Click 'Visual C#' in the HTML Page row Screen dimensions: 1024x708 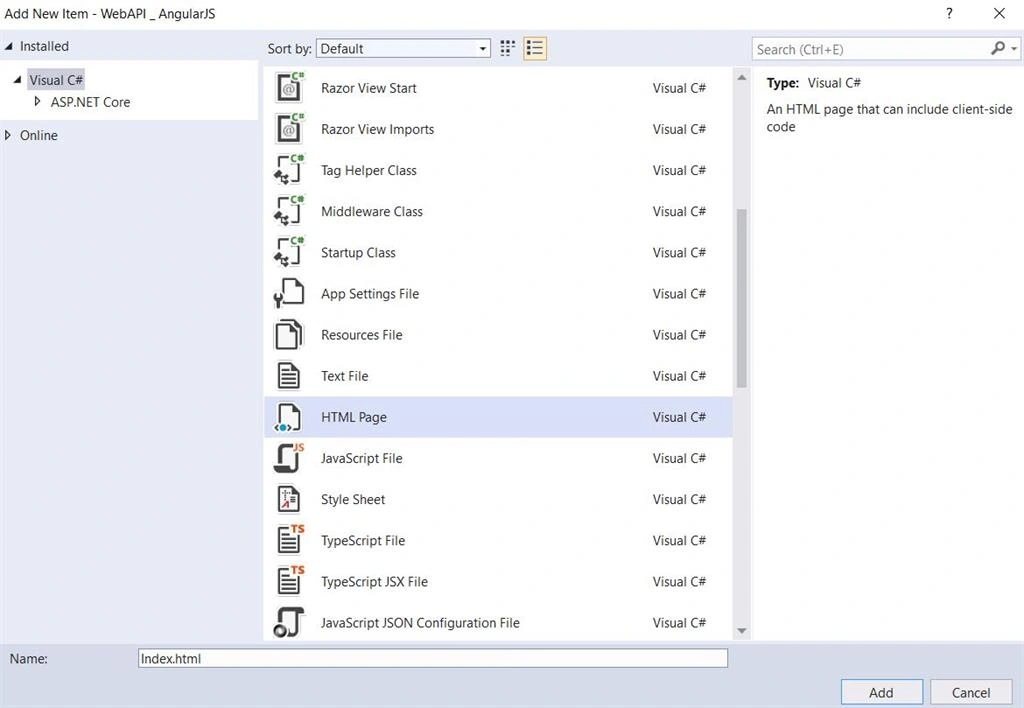[x=679, y=417]
